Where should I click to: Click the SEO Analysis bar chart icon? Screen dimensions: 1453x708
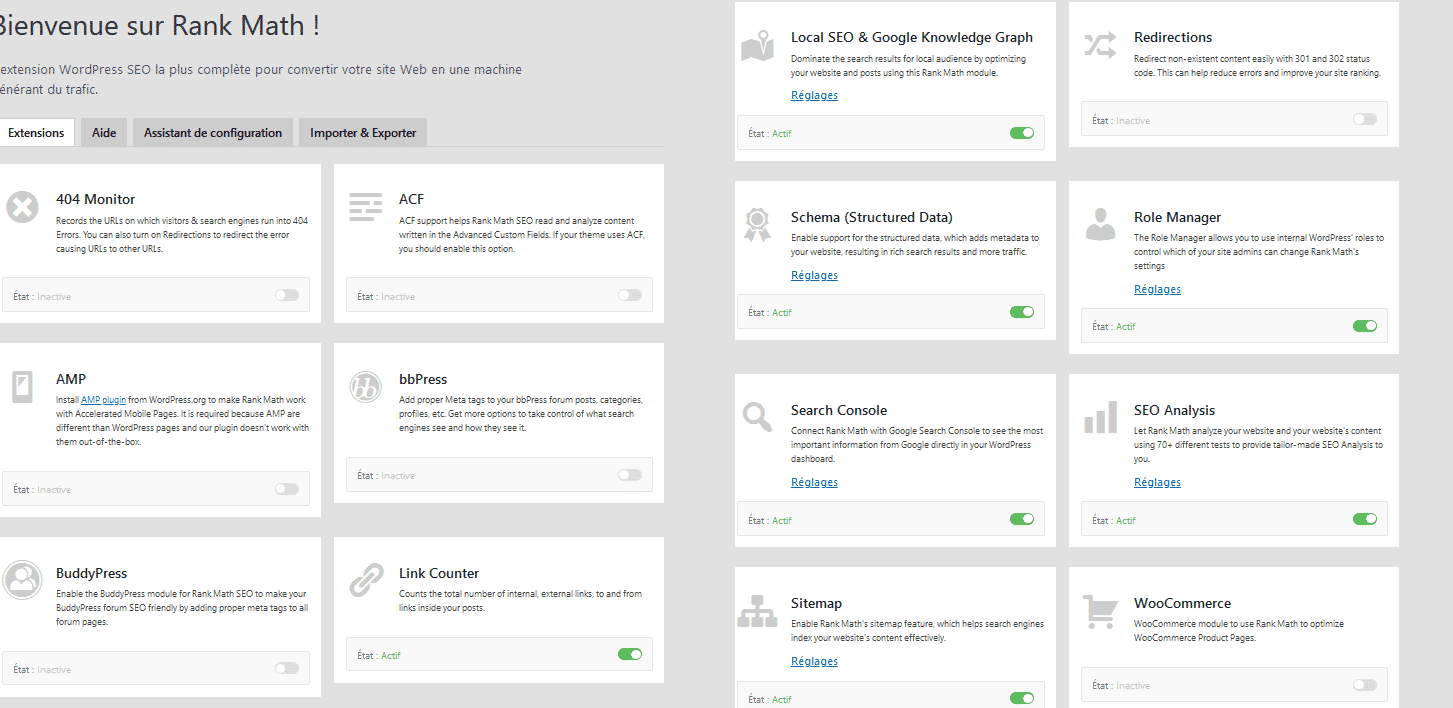tap(1100, 417)
